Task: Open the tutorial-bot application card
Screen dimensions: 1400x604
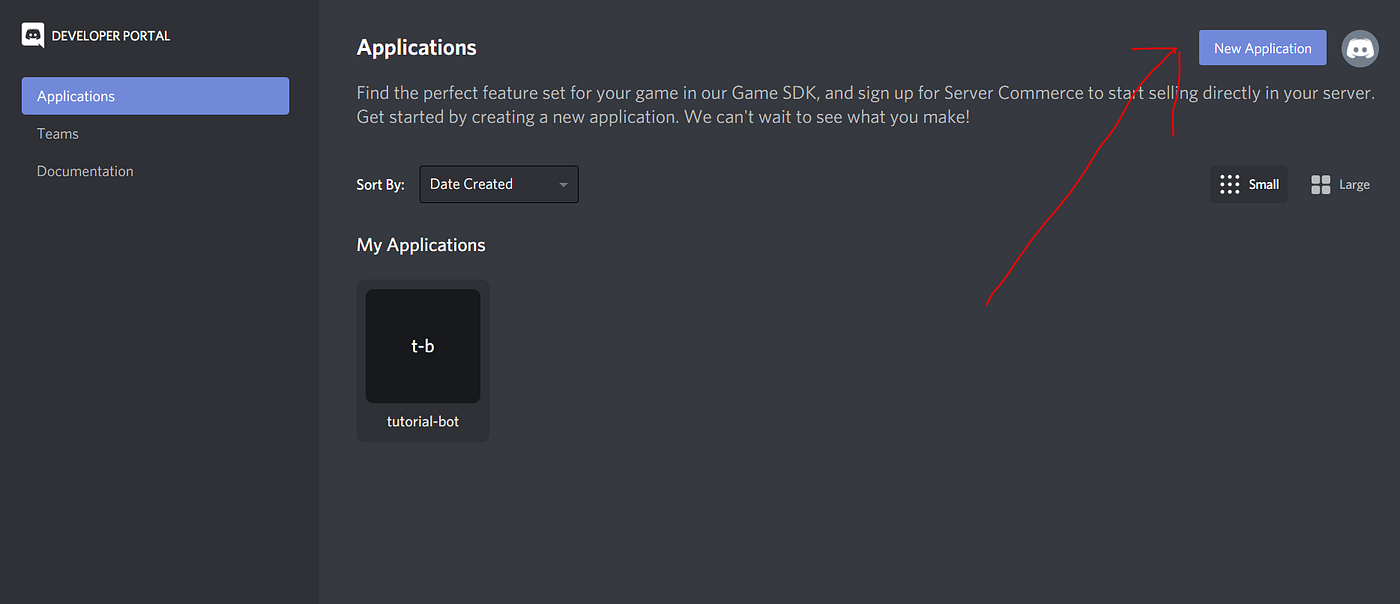Action: [x=422, y=360]
